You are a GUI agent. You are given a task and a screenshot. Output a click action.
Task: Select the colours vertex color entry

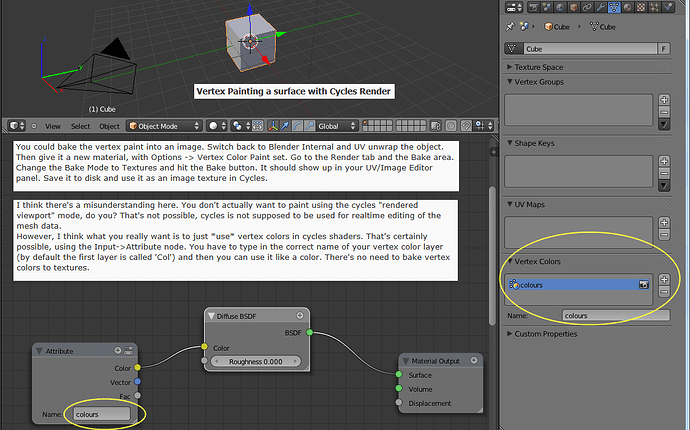[578, 285]
